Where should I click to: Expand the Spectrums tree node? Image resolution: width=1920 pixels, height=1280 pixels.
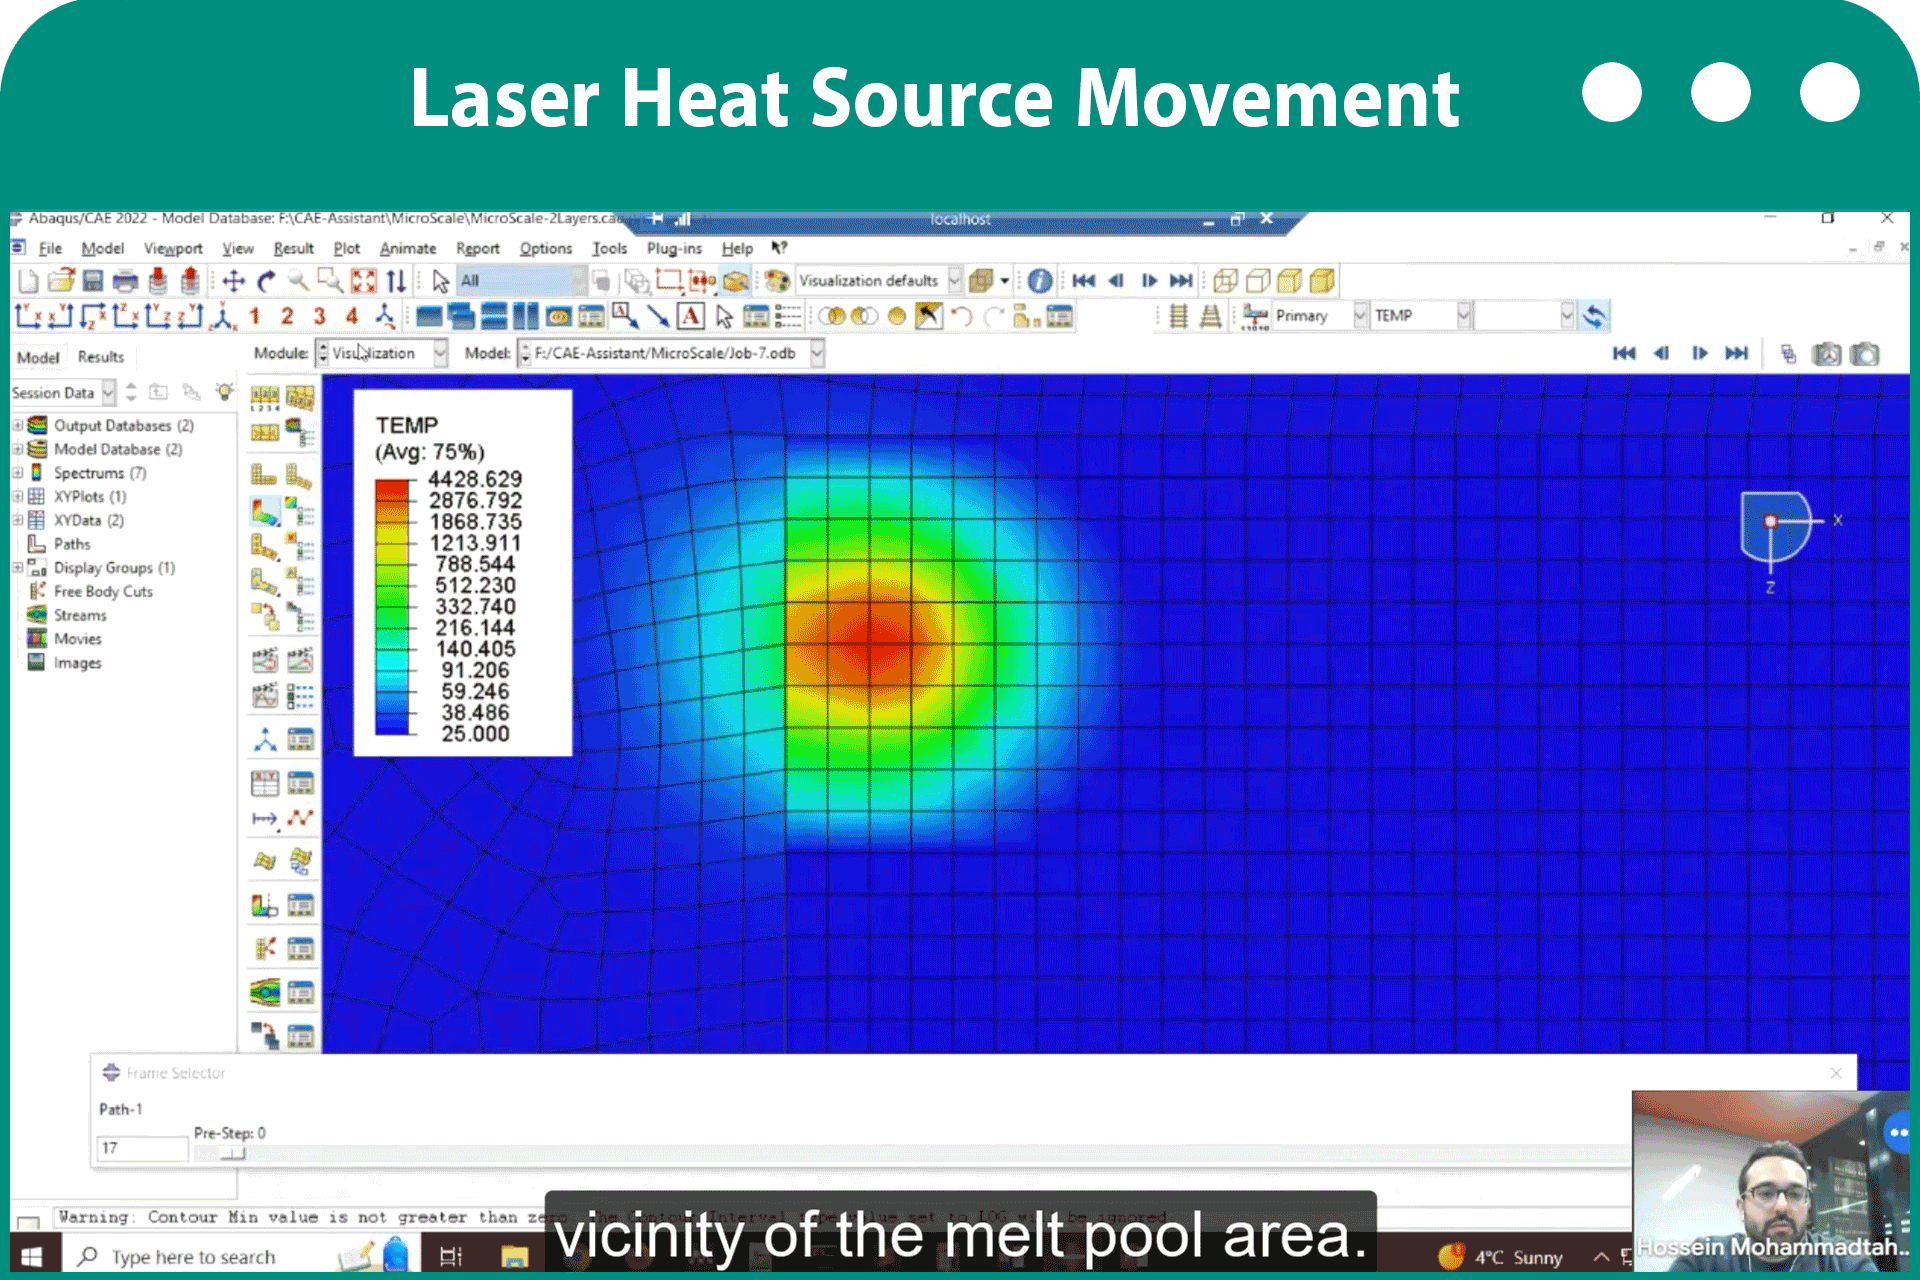click(17, 473)
